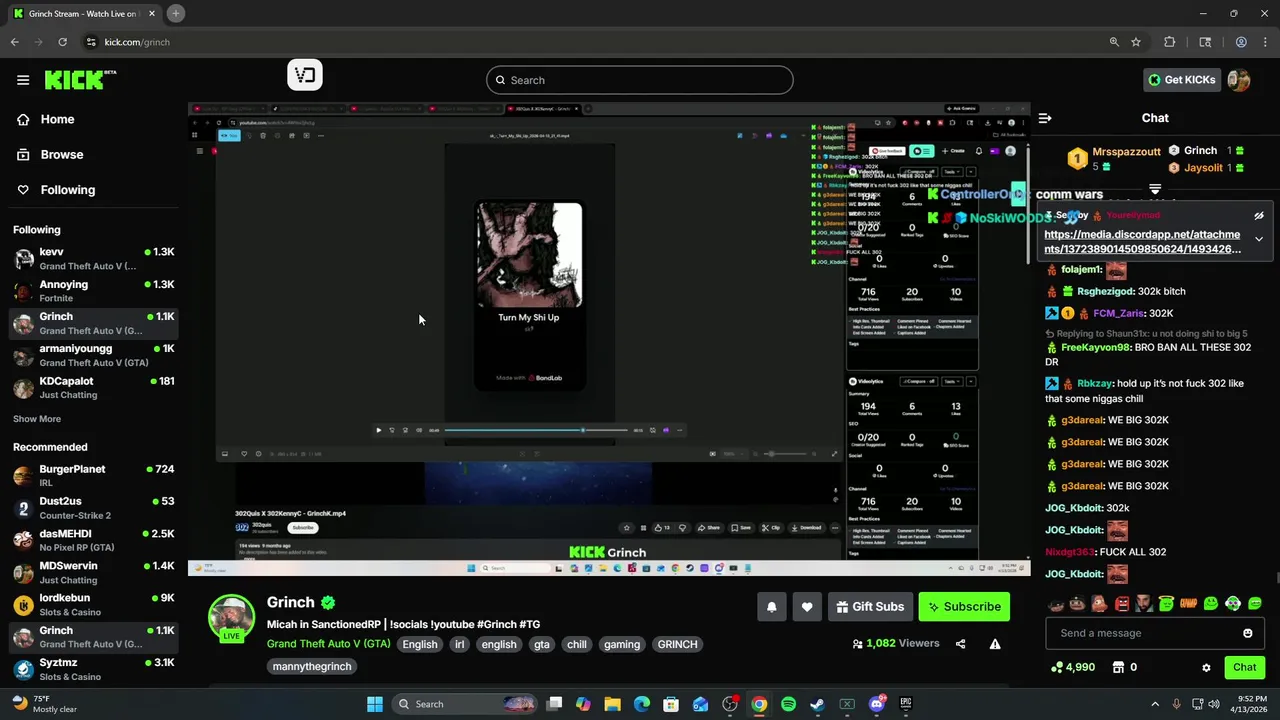
Task: Click the red angry face emote
Action: pyautogui.click(x=1121, y=604)
